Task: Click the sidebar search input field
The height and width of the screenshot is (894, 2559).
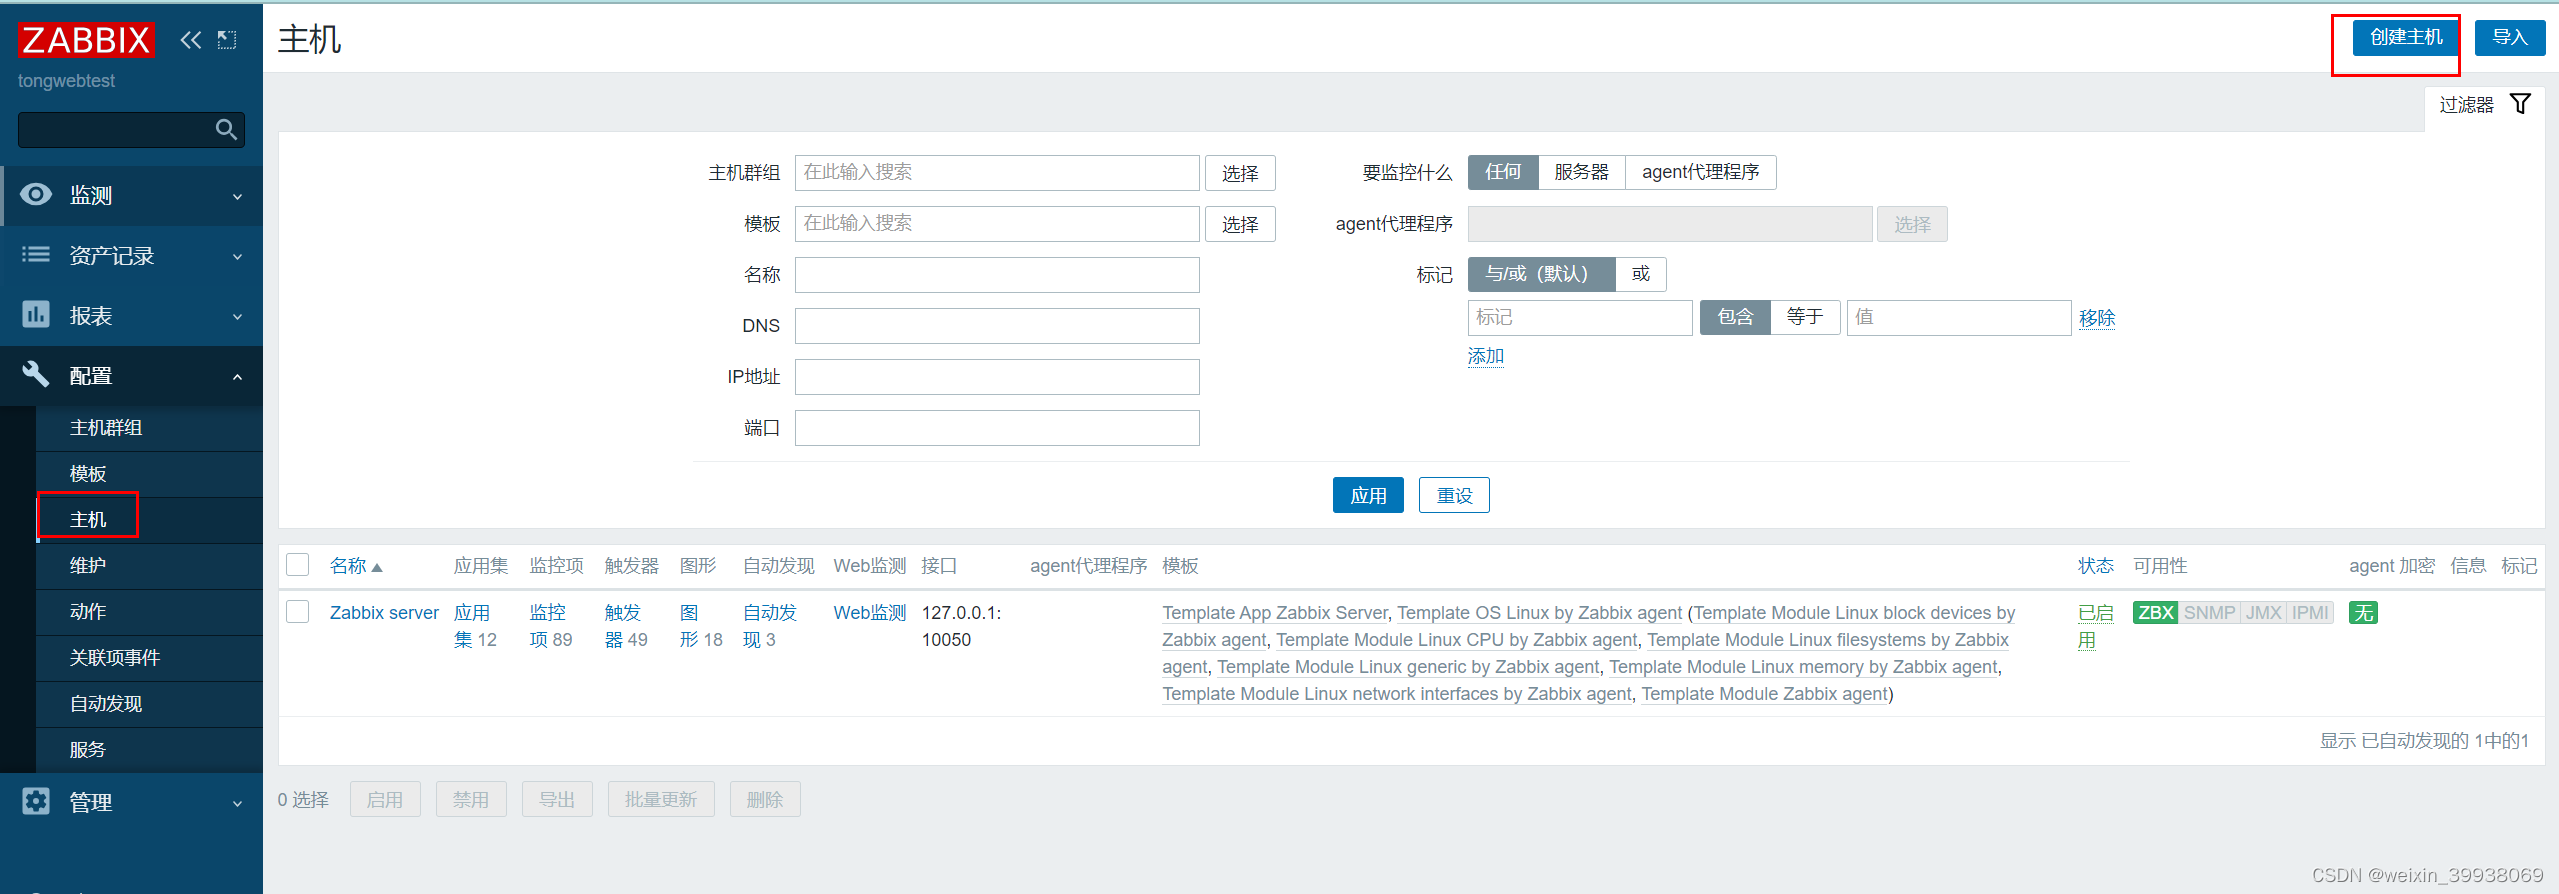Action: (x=131, y=129)
